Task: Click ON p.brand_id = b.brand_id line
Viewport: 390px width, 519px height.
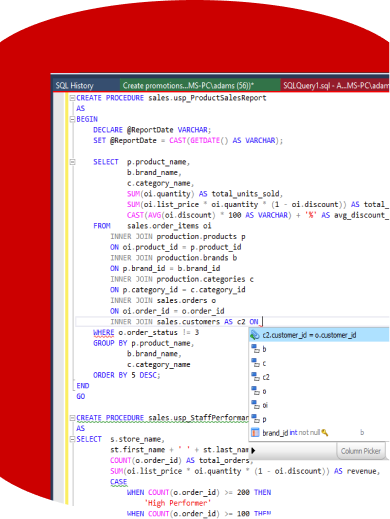Action: pos(165,269)
